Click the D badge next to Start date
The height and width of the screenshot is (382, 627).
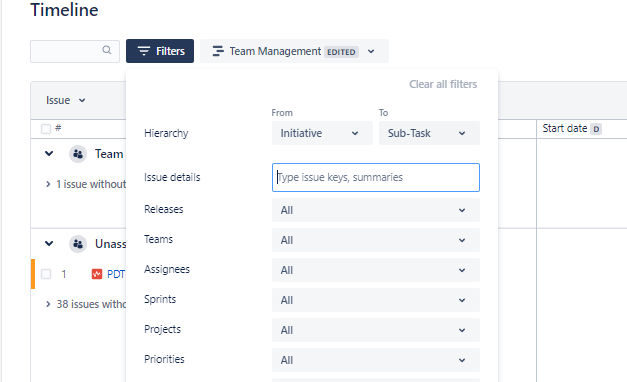(596, 129)
